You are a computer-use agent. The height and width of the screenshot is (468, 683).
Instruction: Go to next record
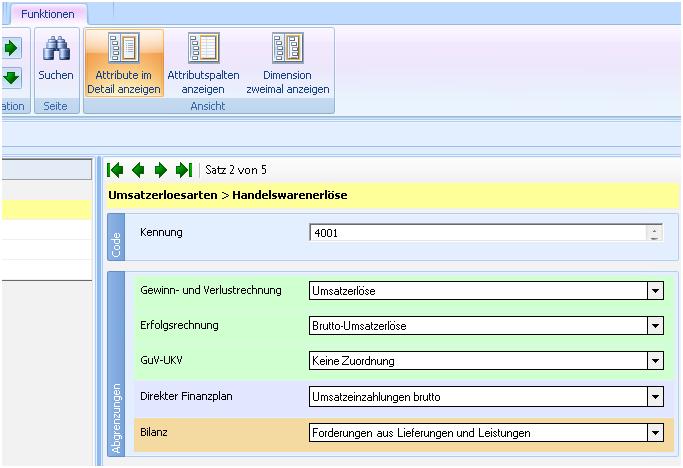161,170
